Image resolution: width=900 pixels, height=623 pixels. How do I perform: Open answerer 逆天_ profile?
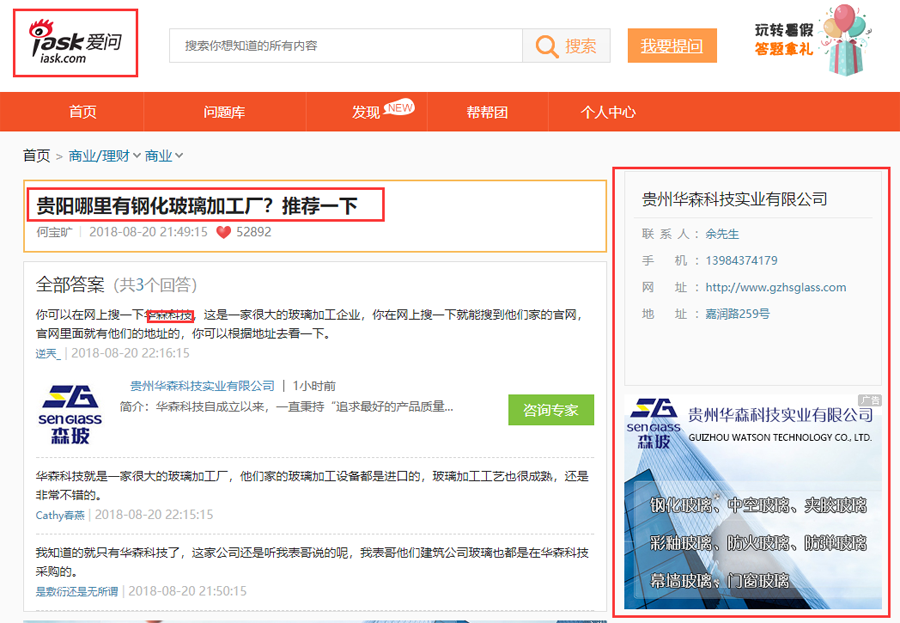(x=48, y=353)
